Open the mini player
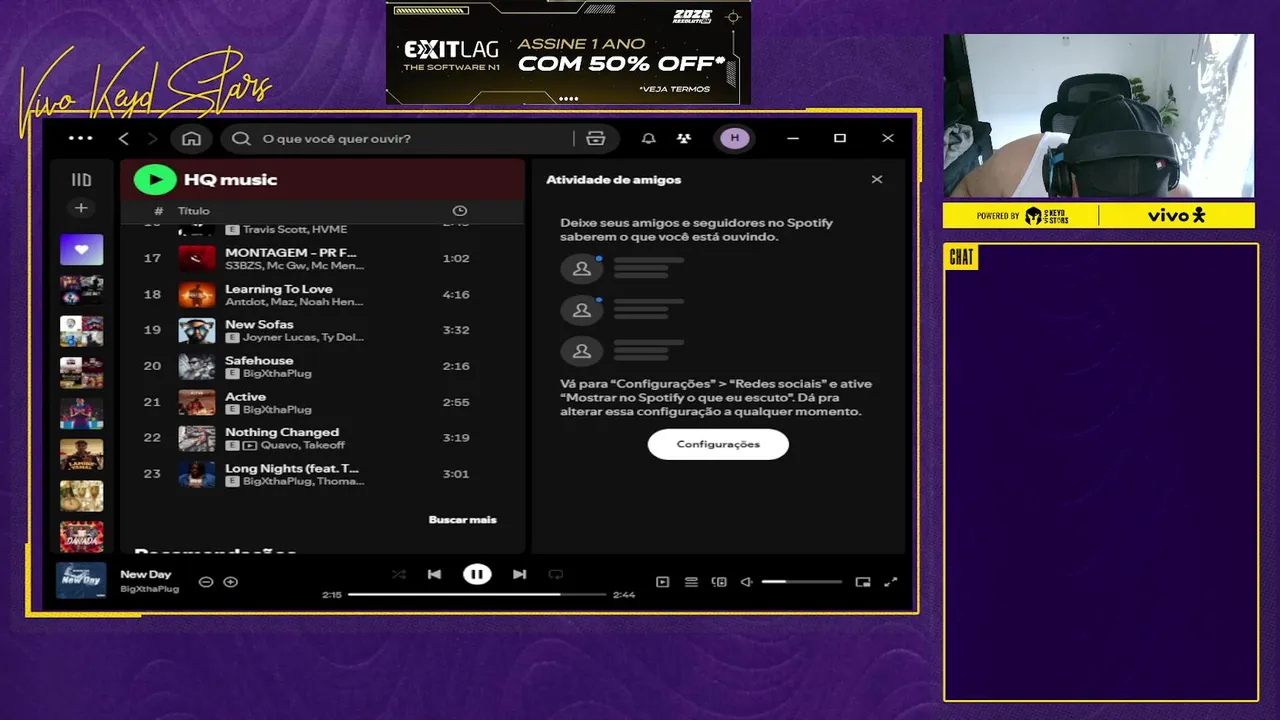The image size is (1280, 720). point(863,582)
